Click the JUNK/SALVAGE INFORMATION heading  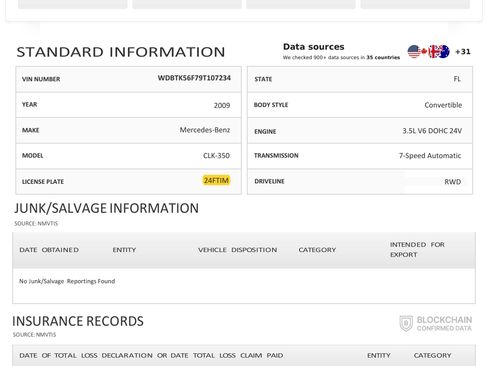click(106, 208)
